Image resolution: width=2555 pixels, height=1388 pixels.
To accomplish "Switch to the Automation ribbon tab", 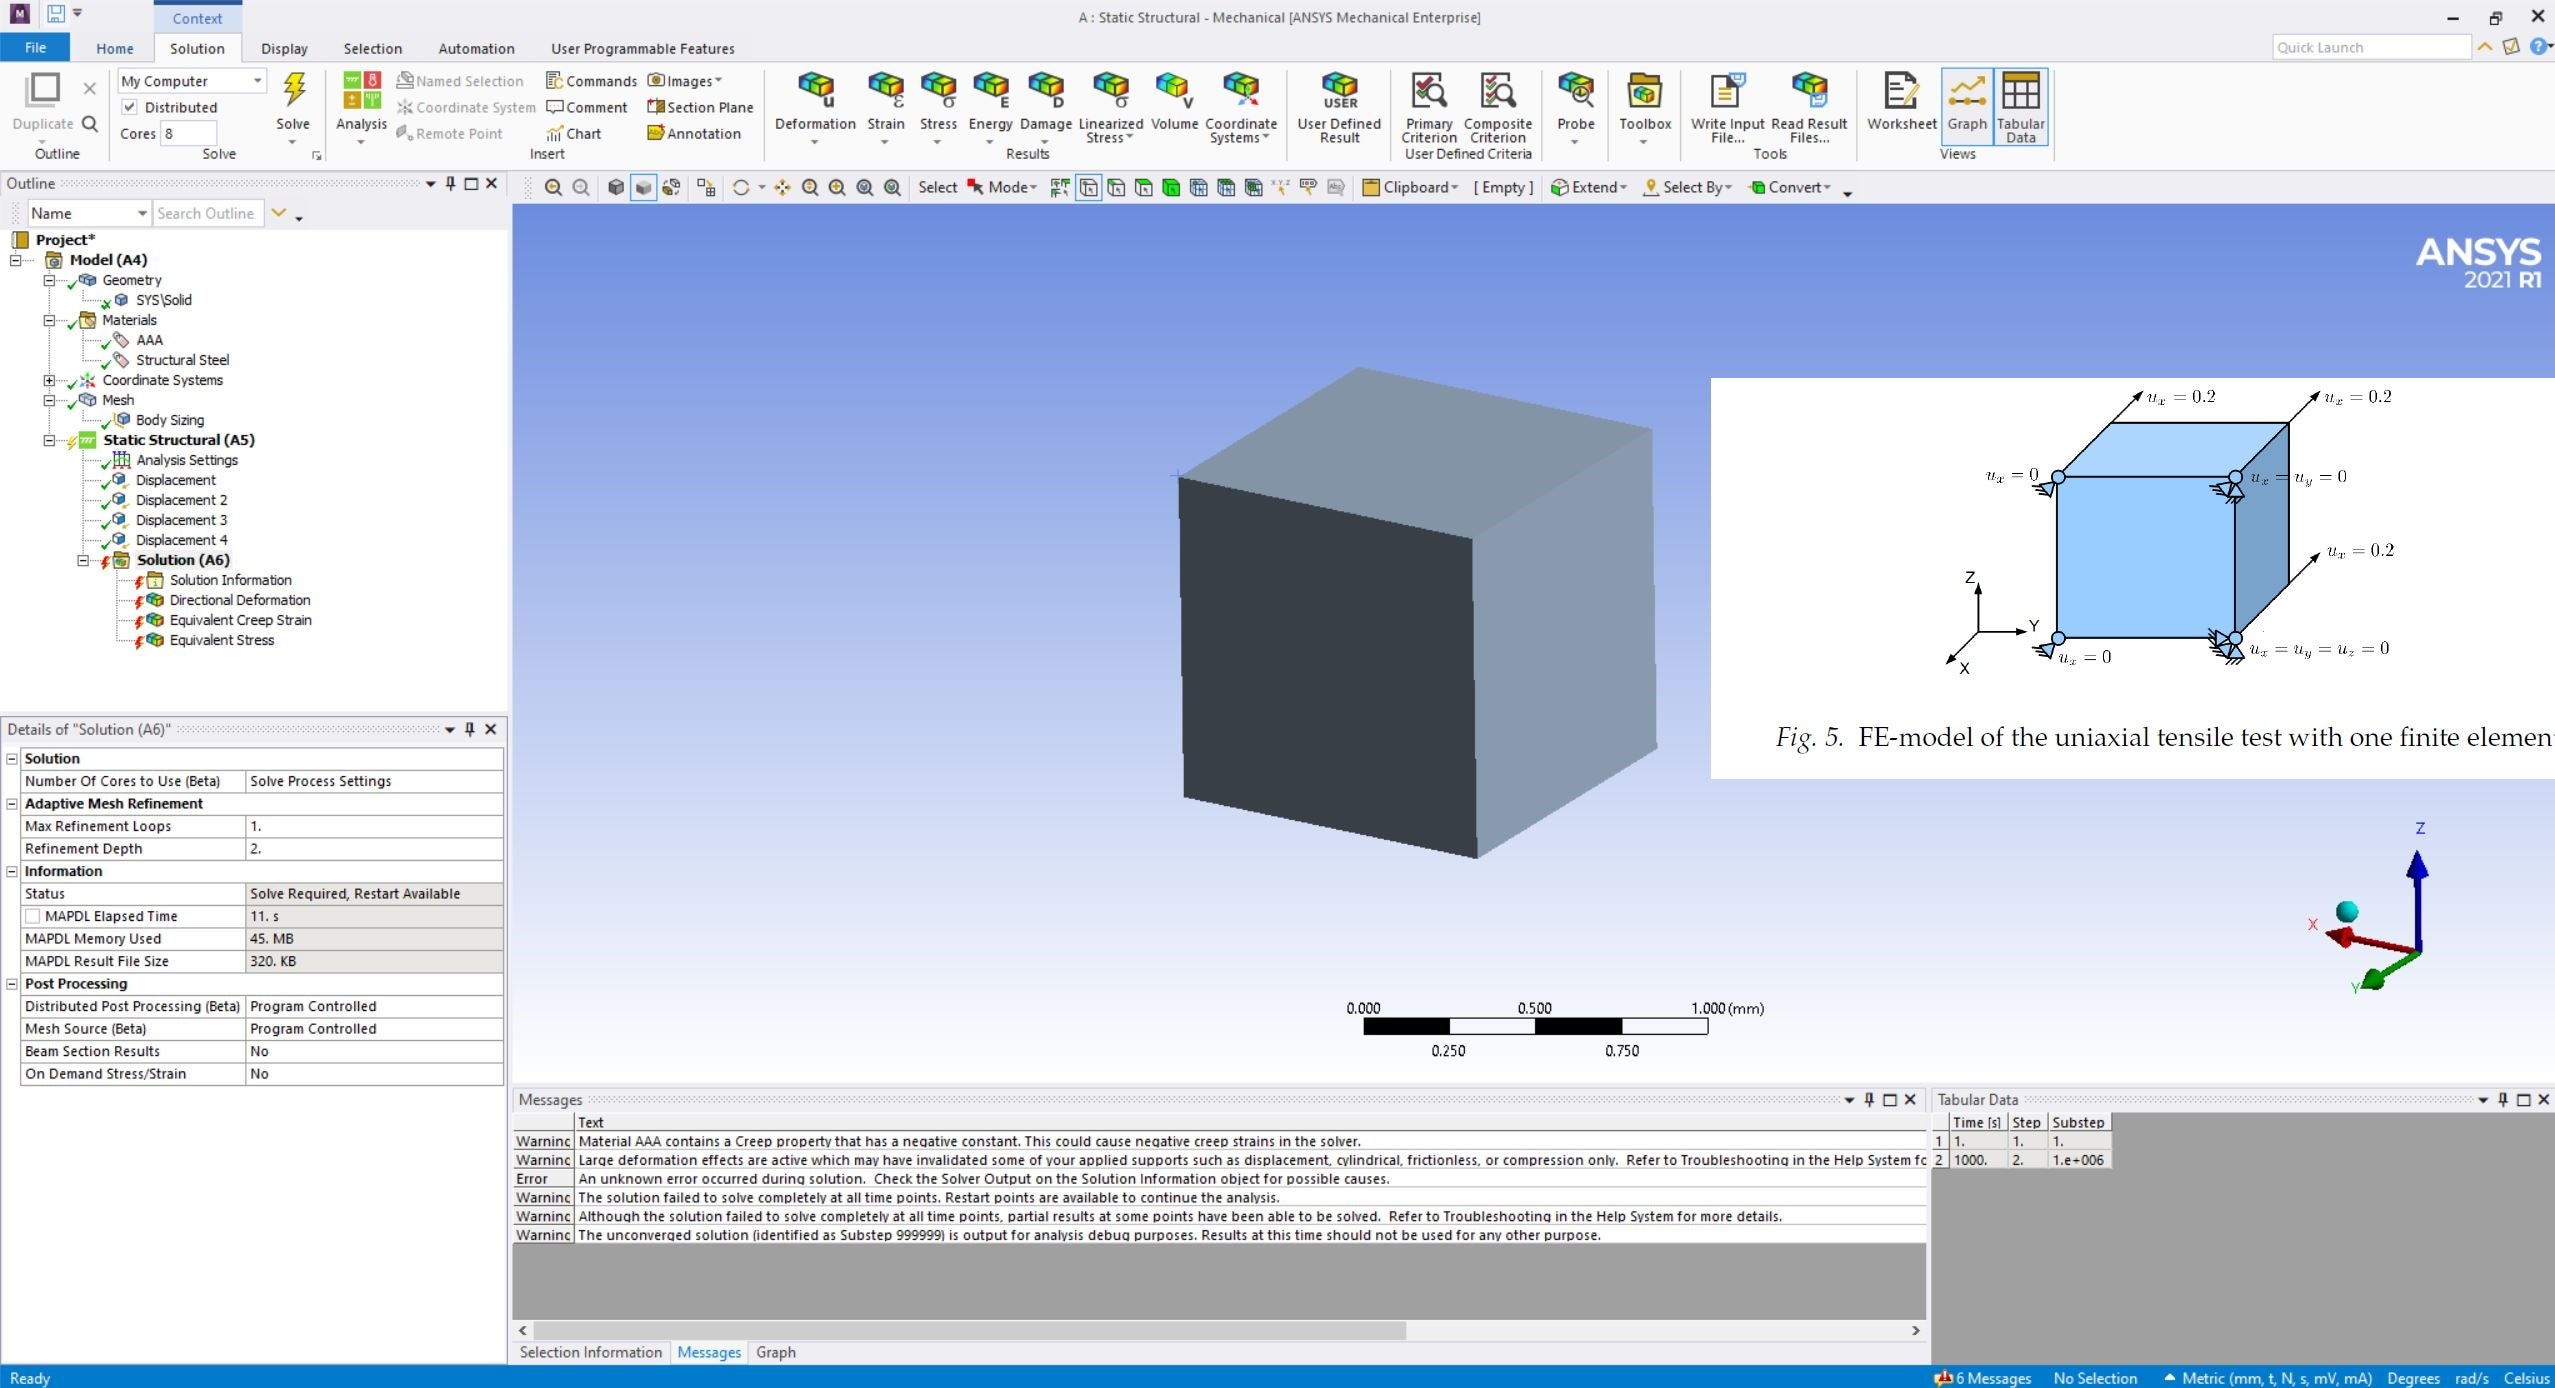I will tap(476, 48).
